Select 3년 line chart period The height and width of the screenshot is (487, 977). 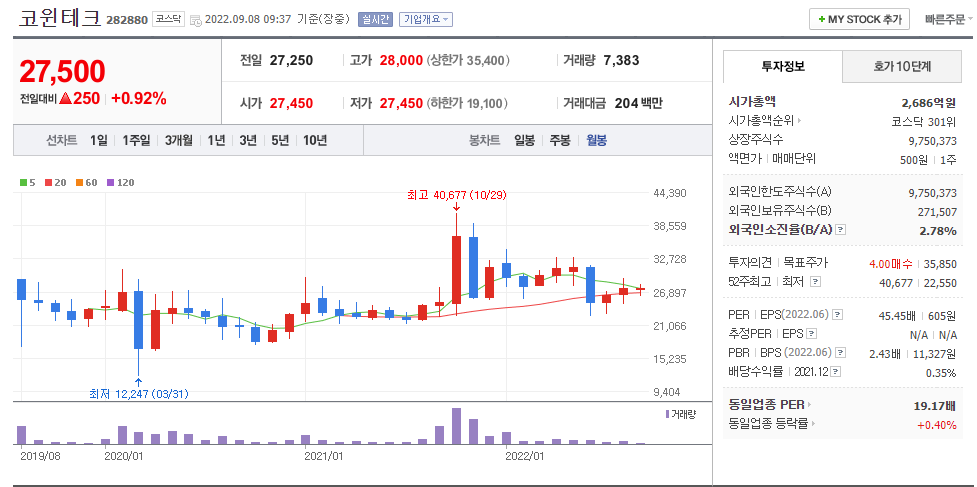[248, 141]
